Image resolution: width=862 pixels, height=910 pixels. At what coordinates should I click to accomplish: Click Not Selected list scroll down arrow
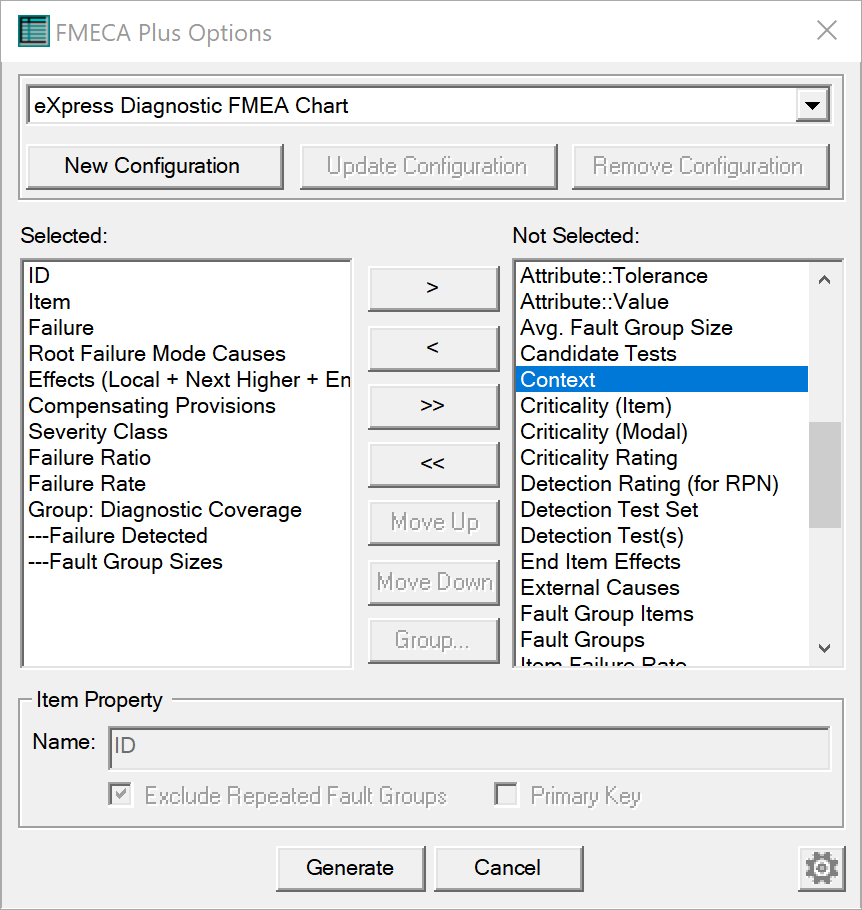point(824,648)
